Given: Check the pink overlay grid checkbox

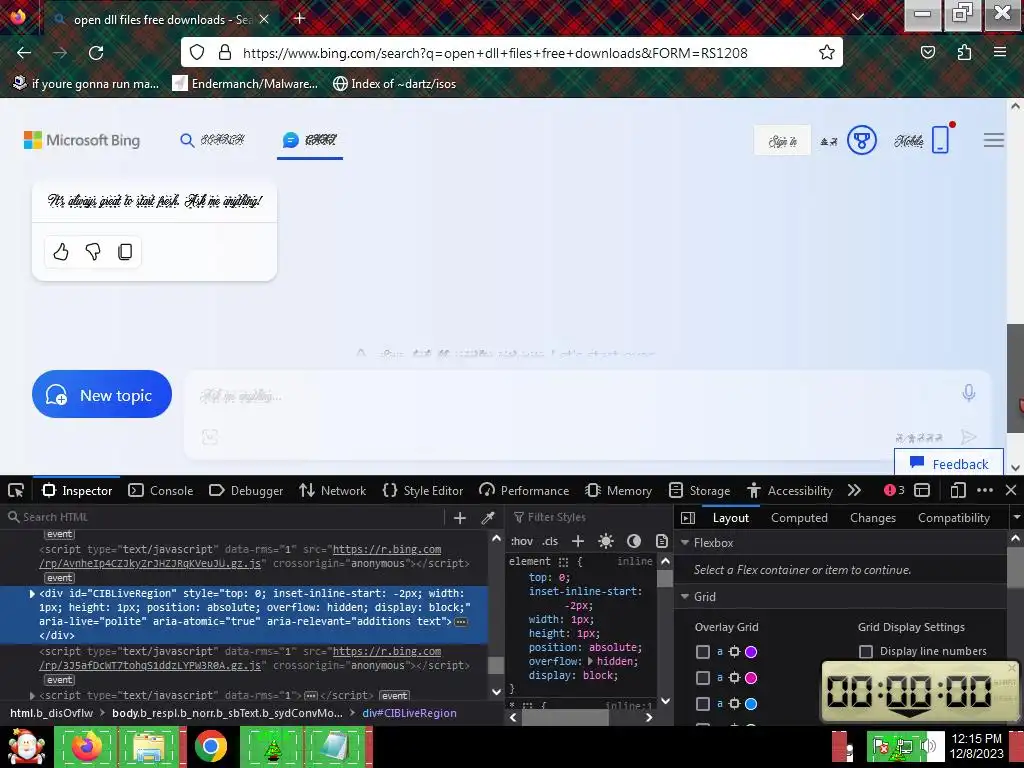Looking at the screenshot, I should [x=703, y=678].
